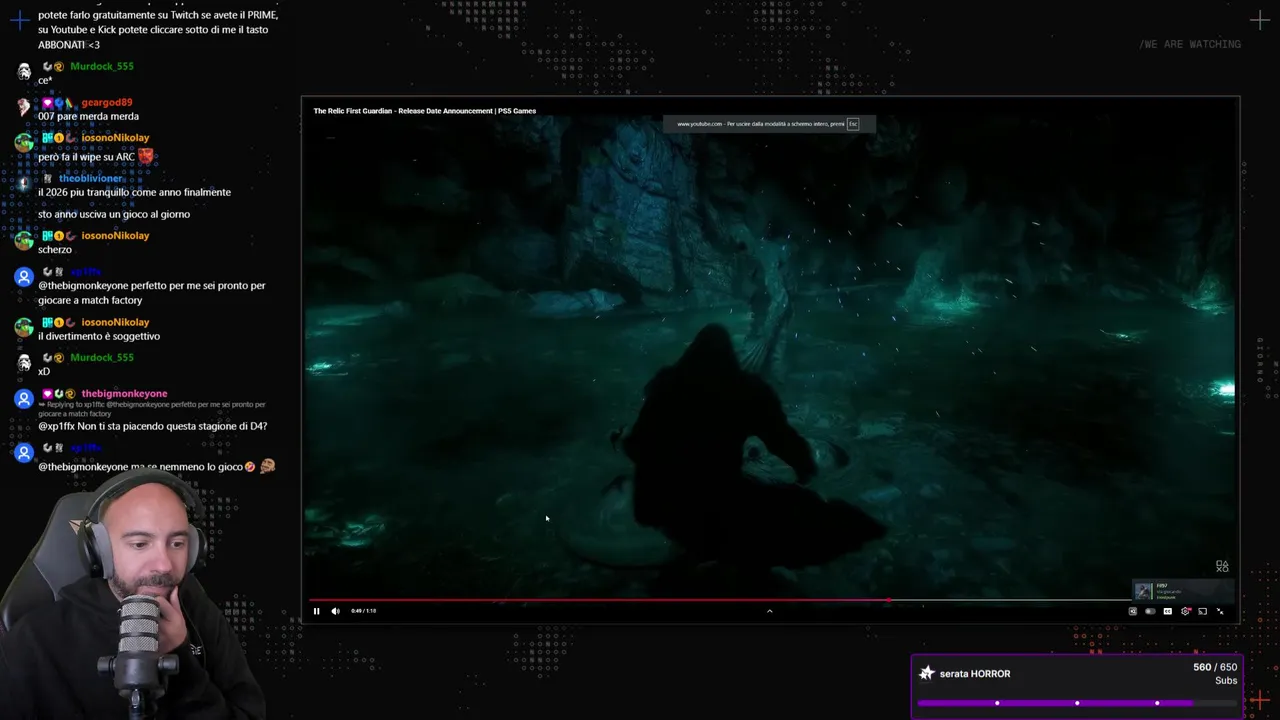1280x720 pixels.
Task: Click the '/WE ARE WATCHING' label
Action: (1190, 44)
